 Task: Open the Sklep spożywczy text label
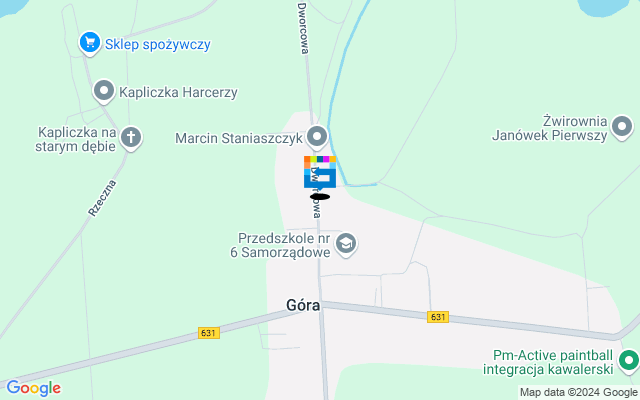coord(158,44)
